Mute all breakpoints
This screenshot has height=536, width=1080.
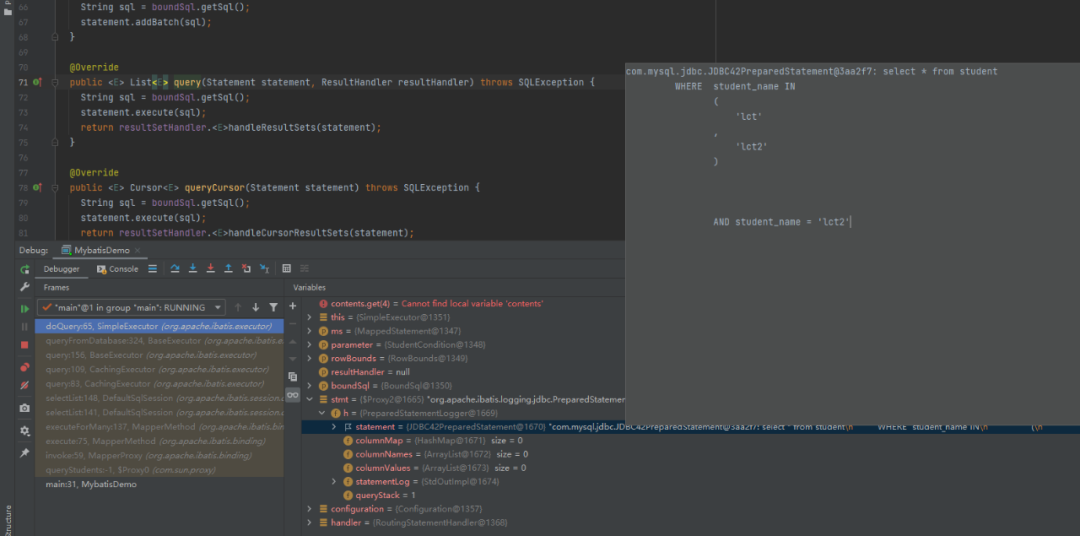click(x=25, y=385)
